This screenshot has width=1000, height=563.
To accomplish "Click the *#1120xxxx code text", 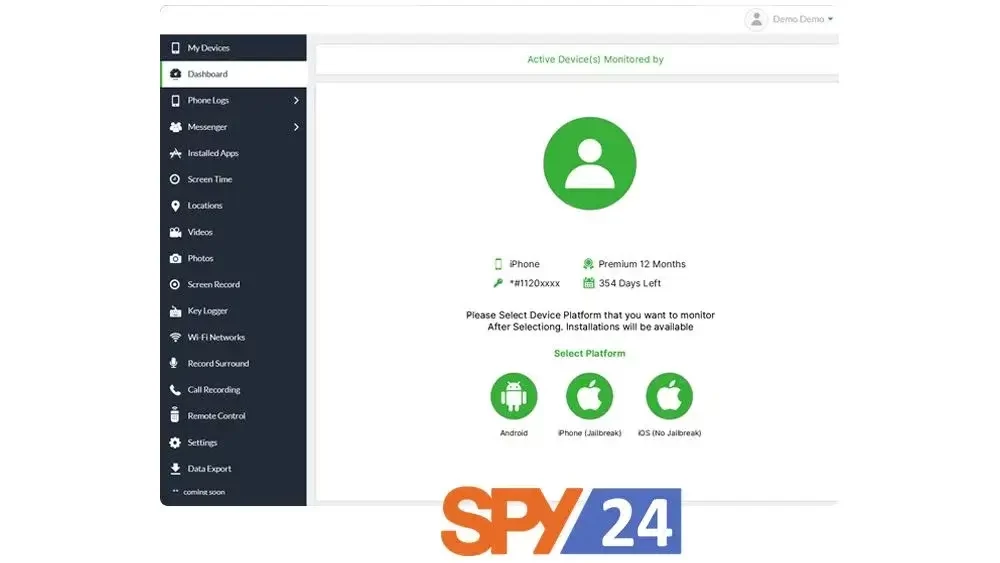I will pyautogui.click(x=534, y=283).
